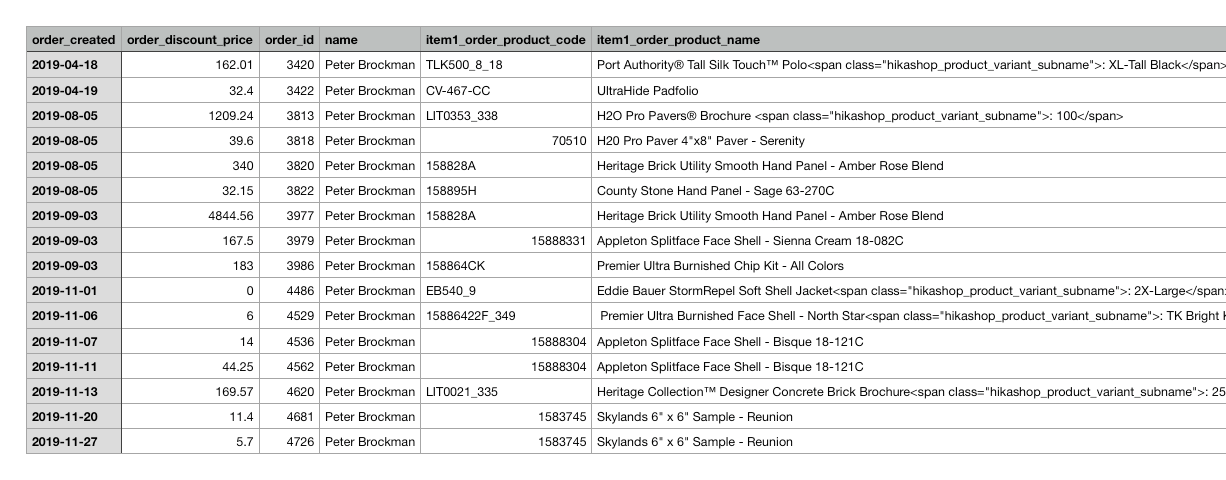Select the County Stone Hand Panel cell
The height and width of the screenshot is (480, 1226).
908,191
